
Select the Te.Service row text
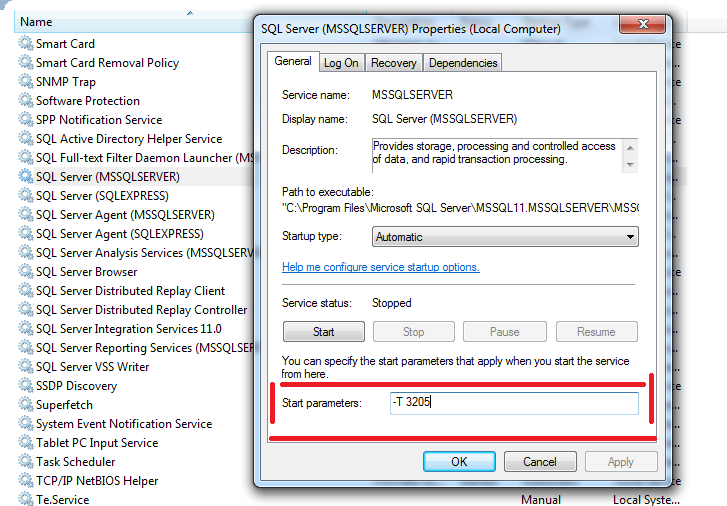(63, 500)
